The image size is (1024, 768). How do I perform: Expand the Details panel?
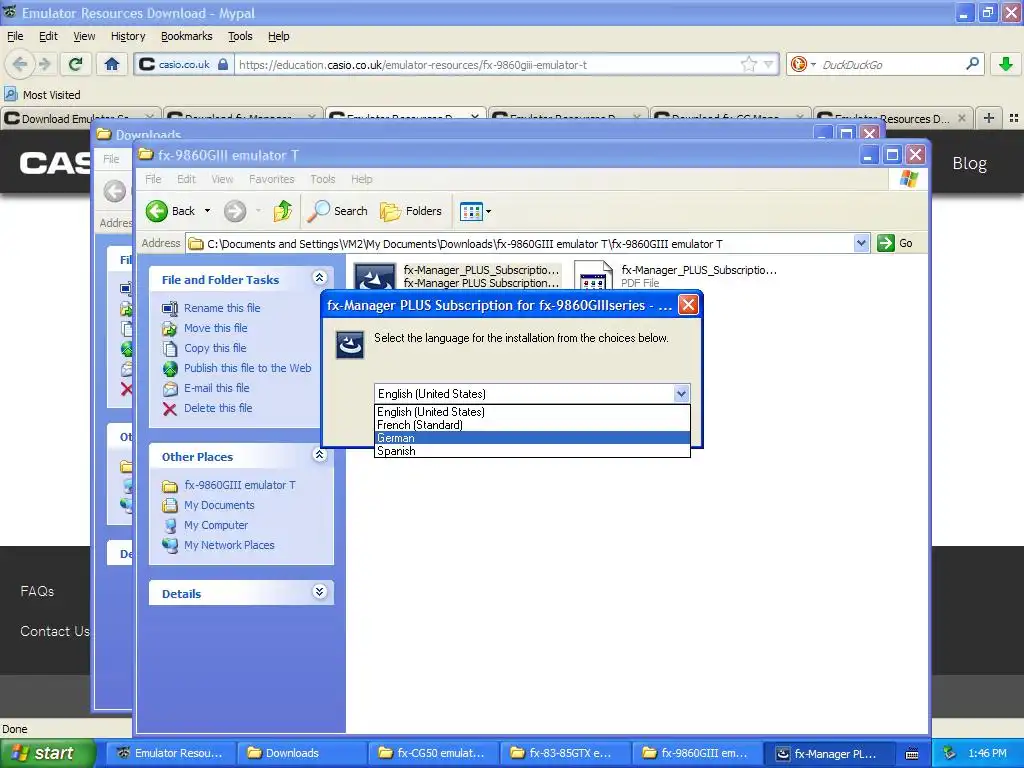(x=319, y=592)
